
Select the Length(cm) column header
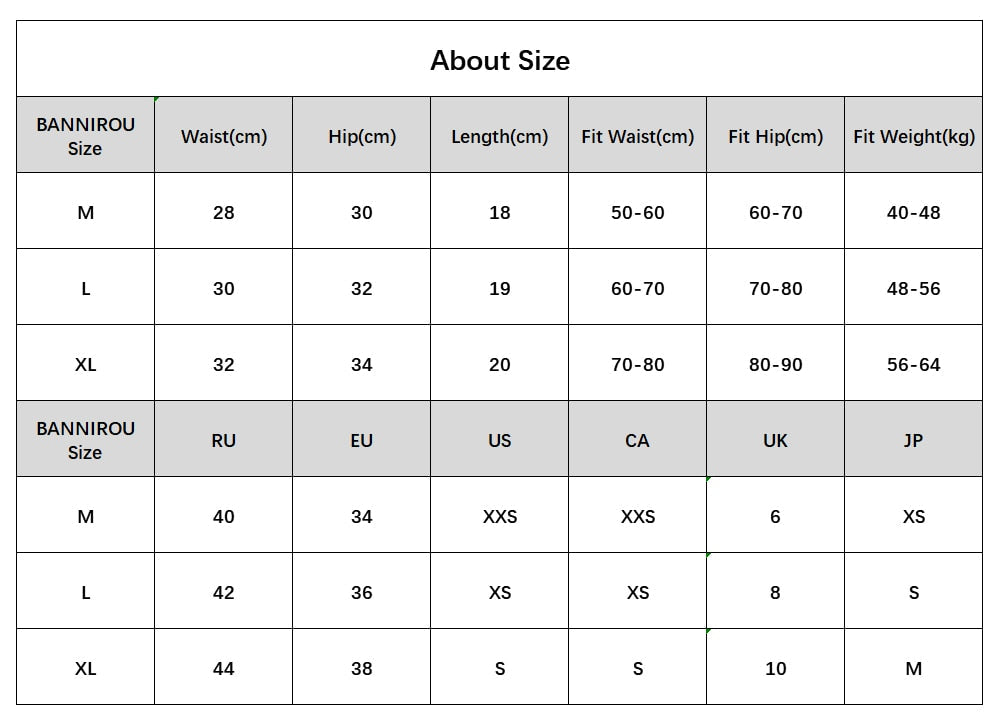click(500, 137)
